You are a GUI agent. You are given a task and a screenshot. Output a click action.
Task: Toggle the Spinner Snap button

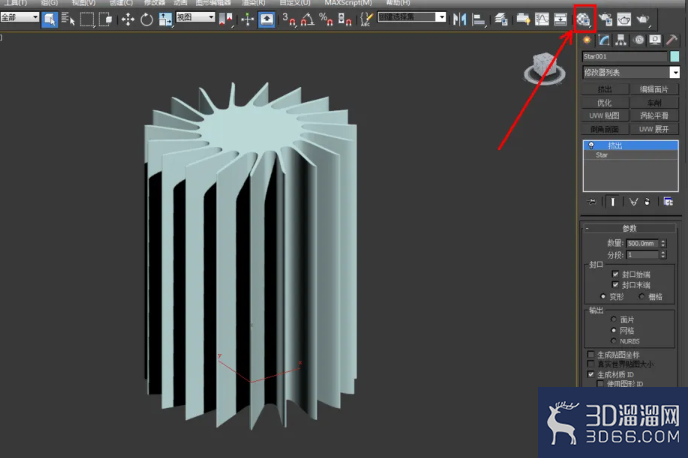(x=345, y=19)
